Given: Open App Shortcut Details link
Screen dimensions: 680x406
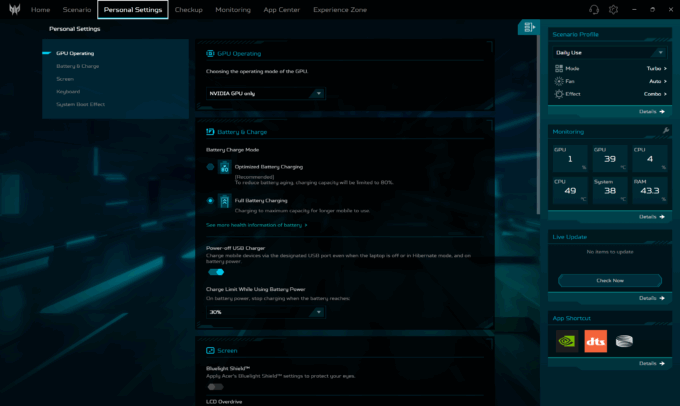Looking at the screenshot, I should point(652,363).
